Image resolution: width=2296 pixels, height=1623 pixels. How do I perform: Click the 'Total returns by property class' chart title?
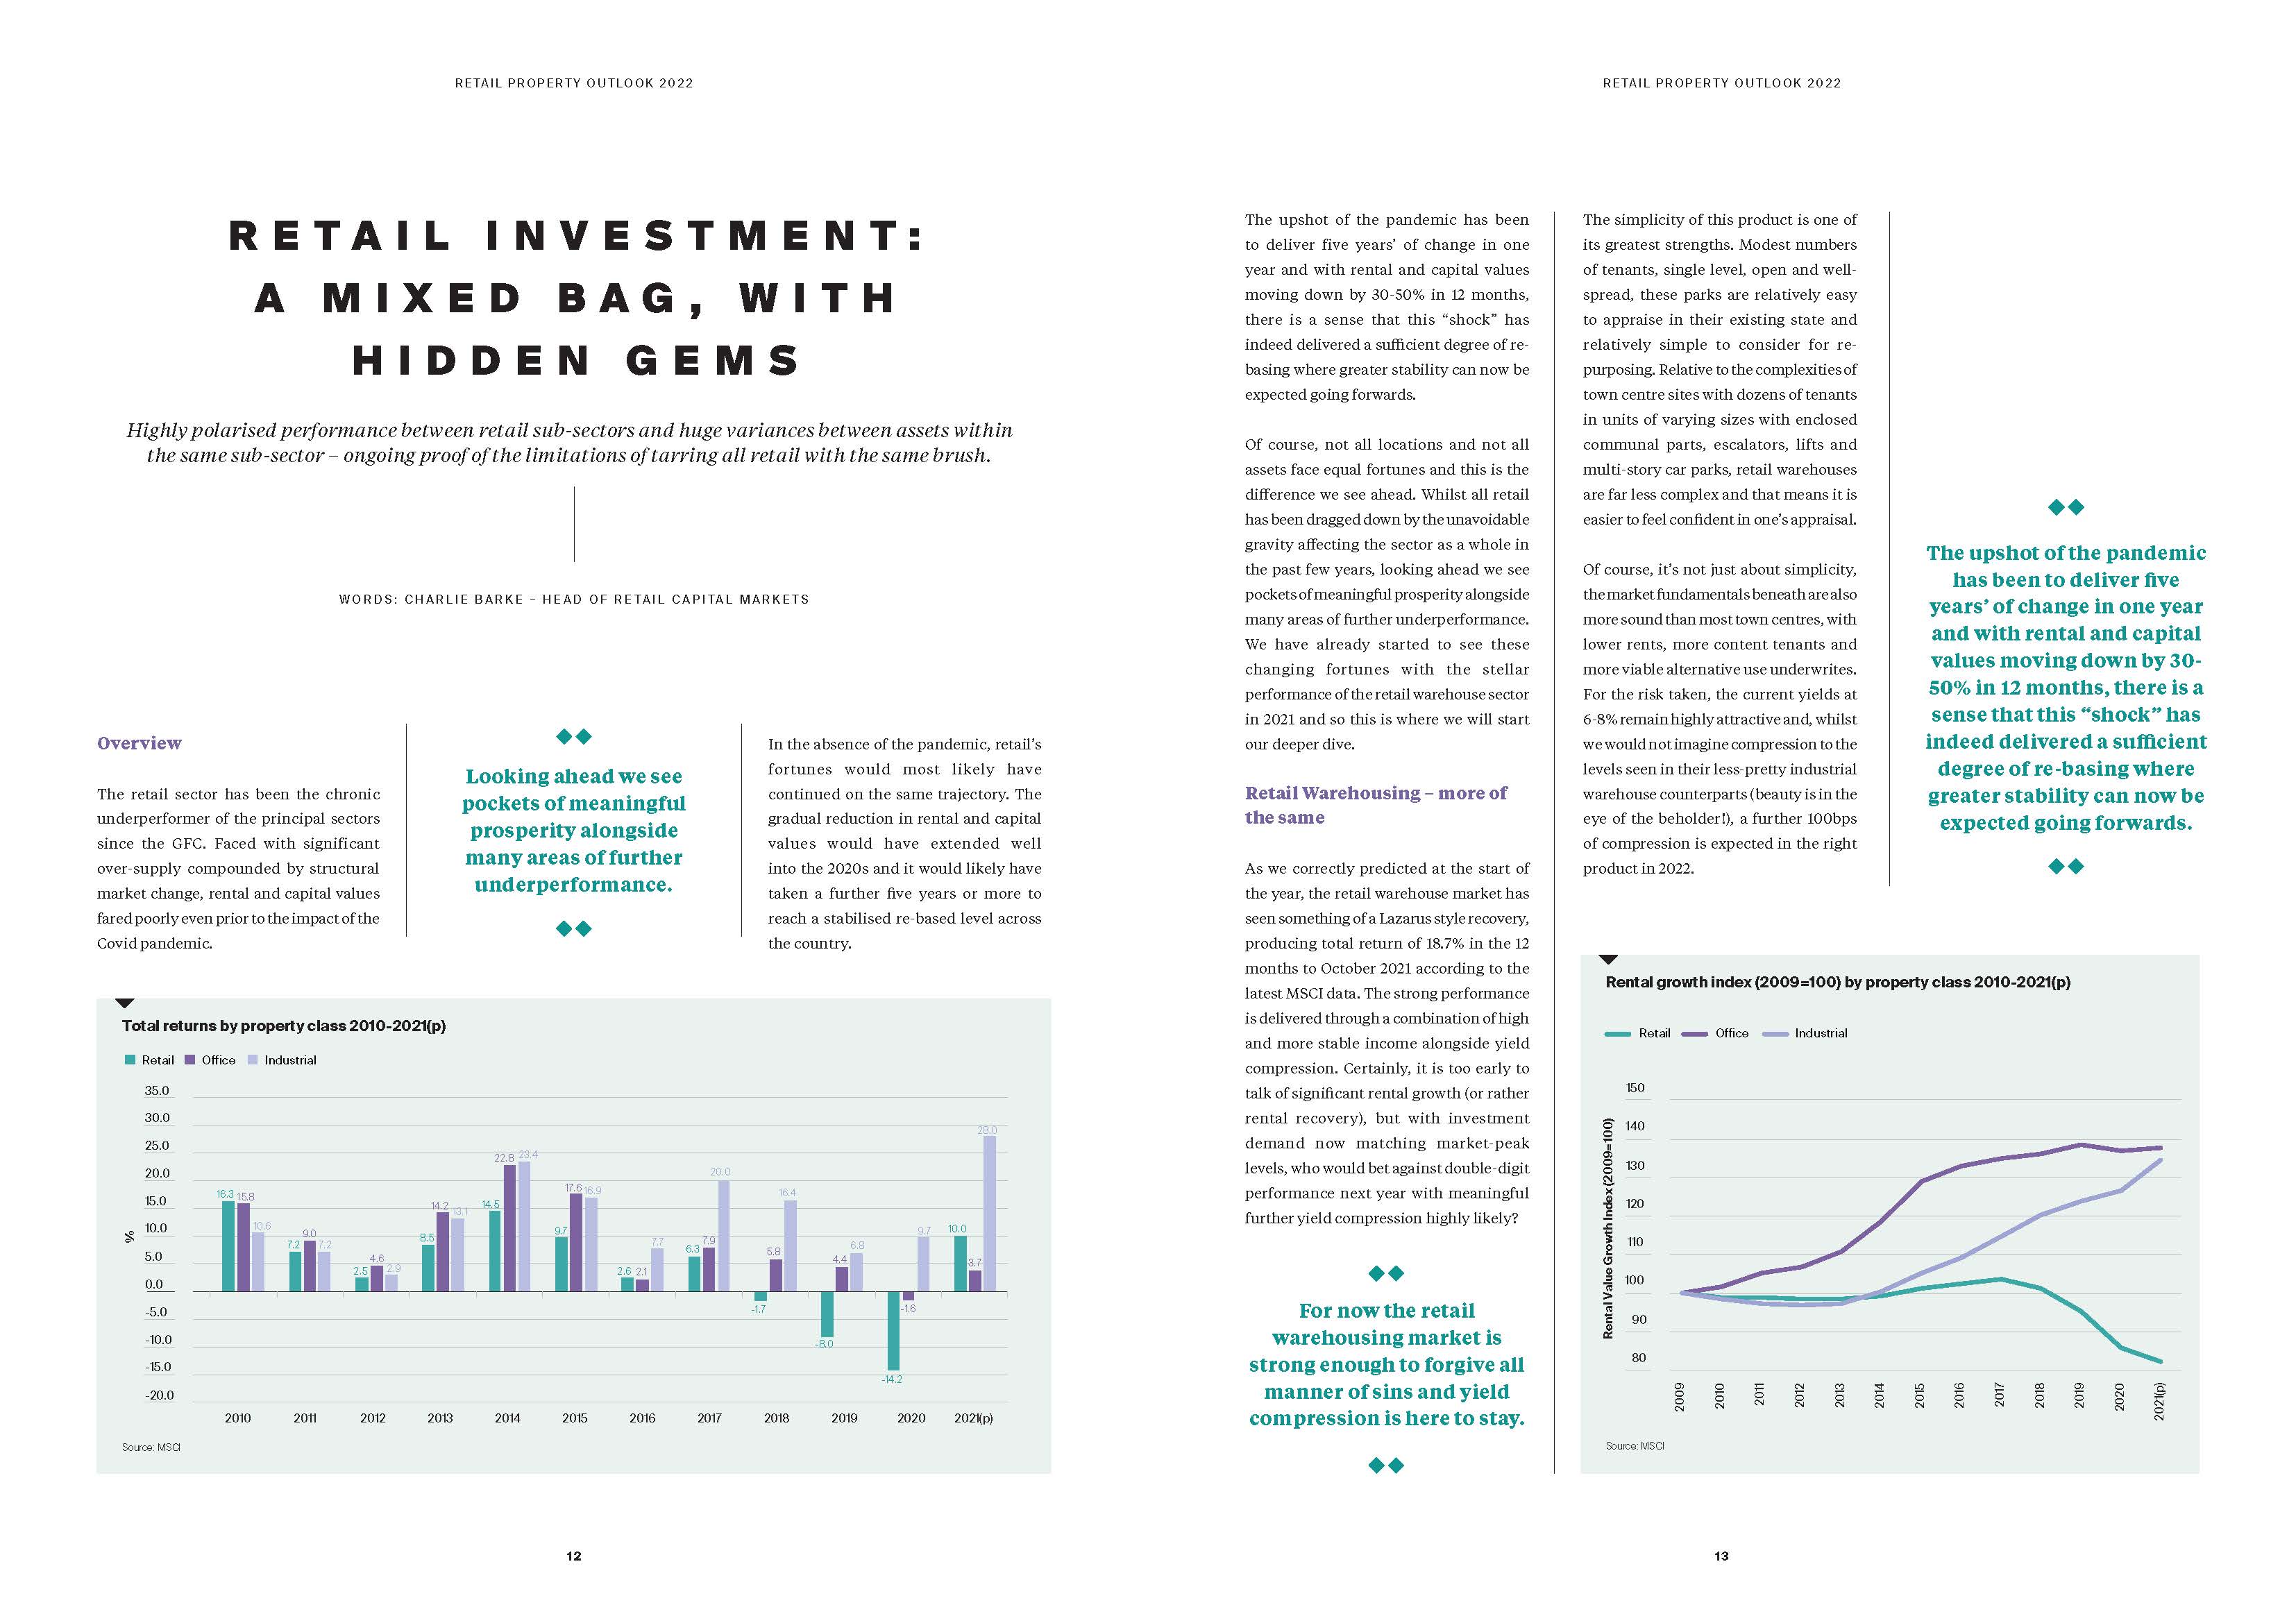284,1026
